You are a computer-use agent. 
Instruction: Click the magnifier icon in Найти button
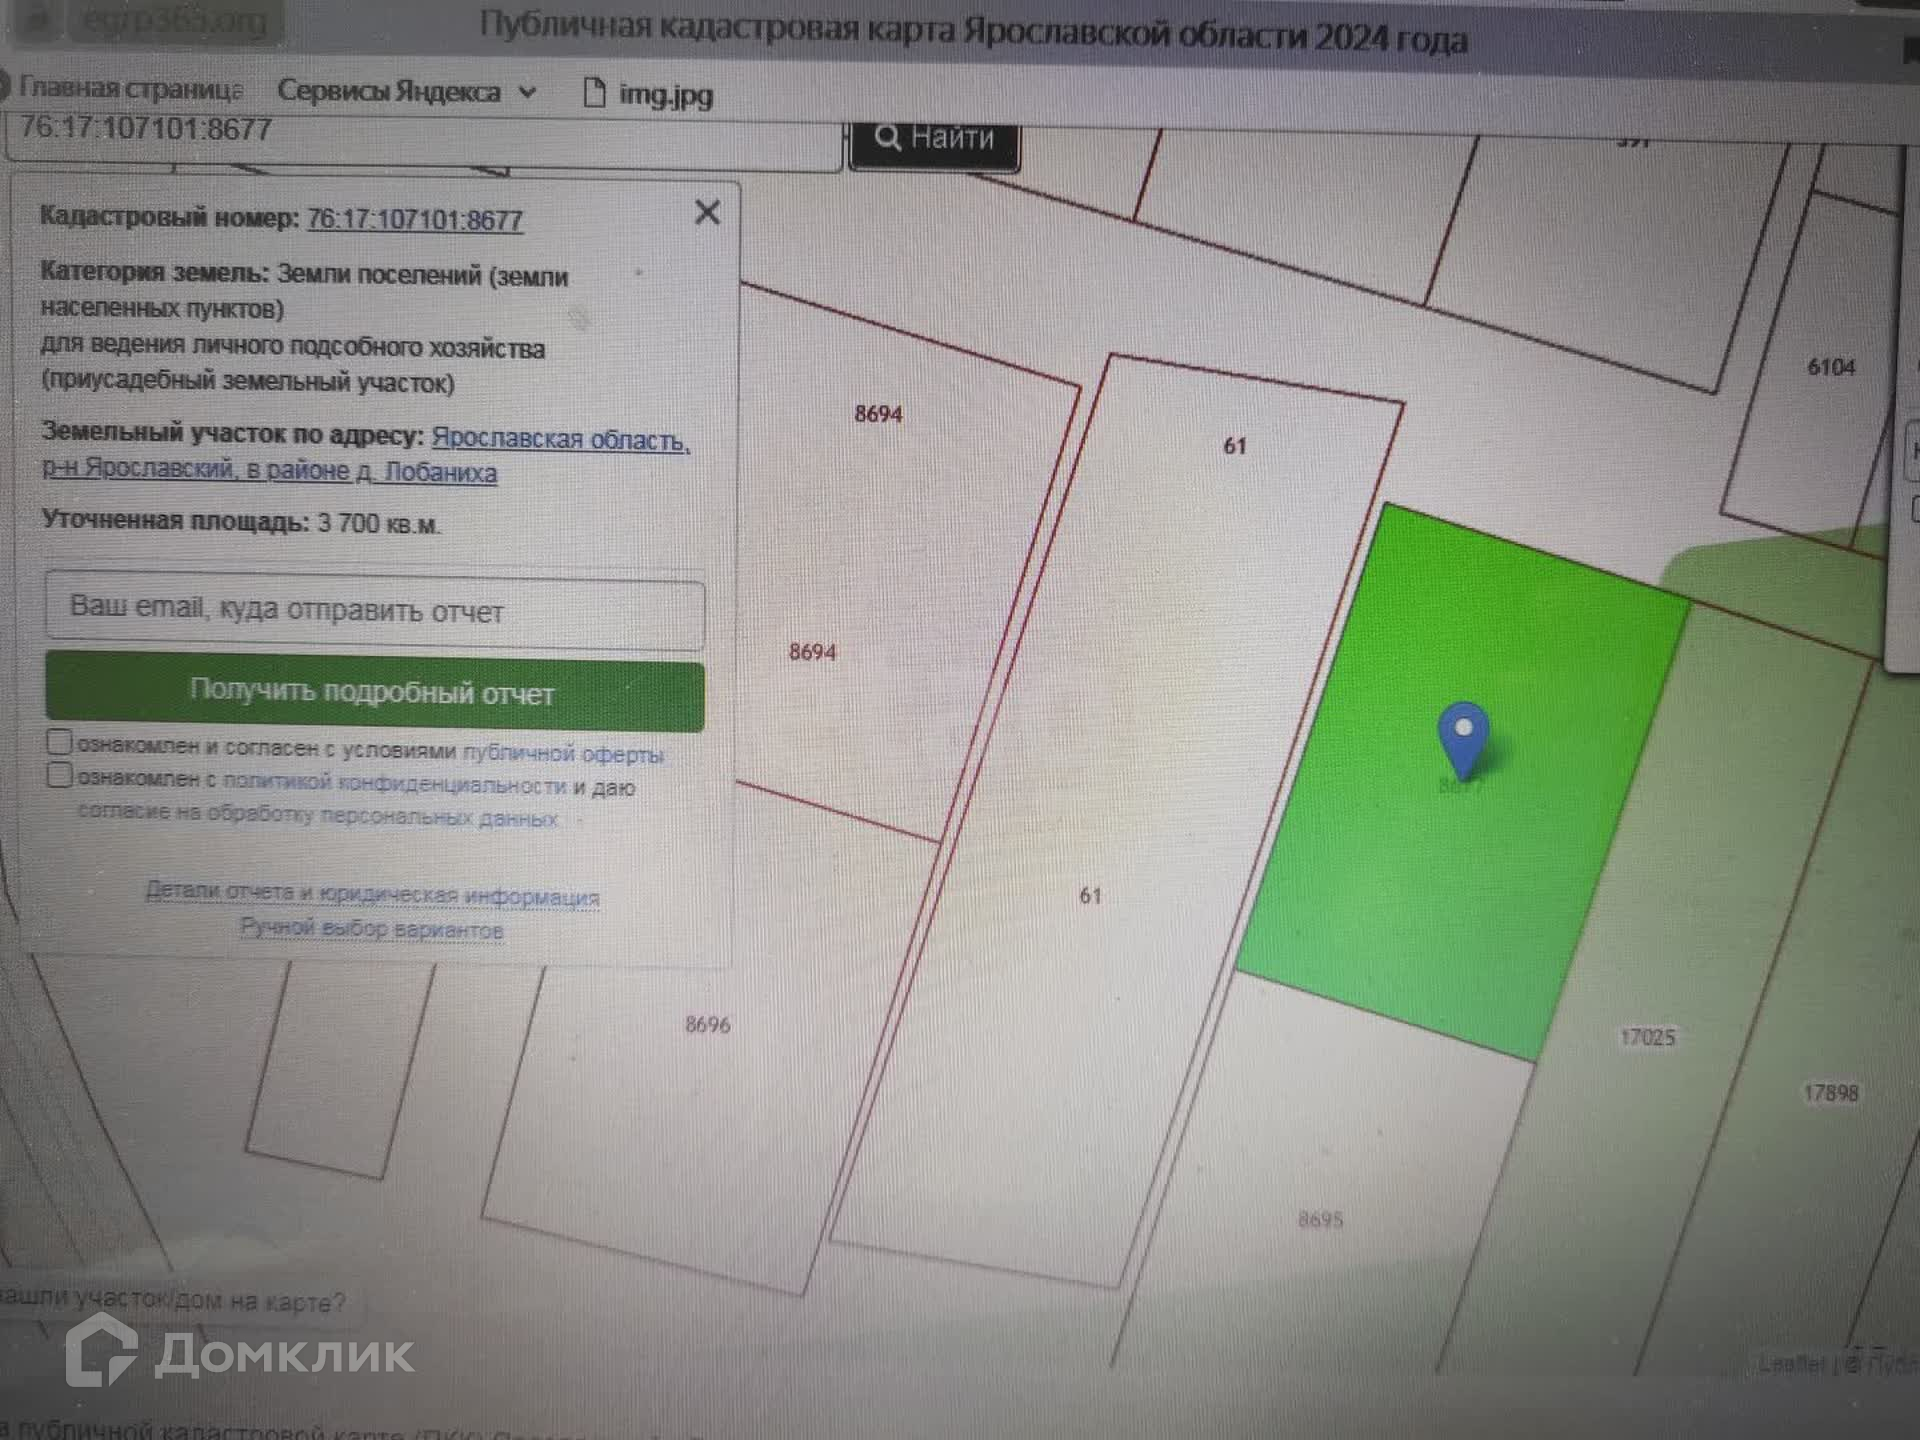click(887, 137)
